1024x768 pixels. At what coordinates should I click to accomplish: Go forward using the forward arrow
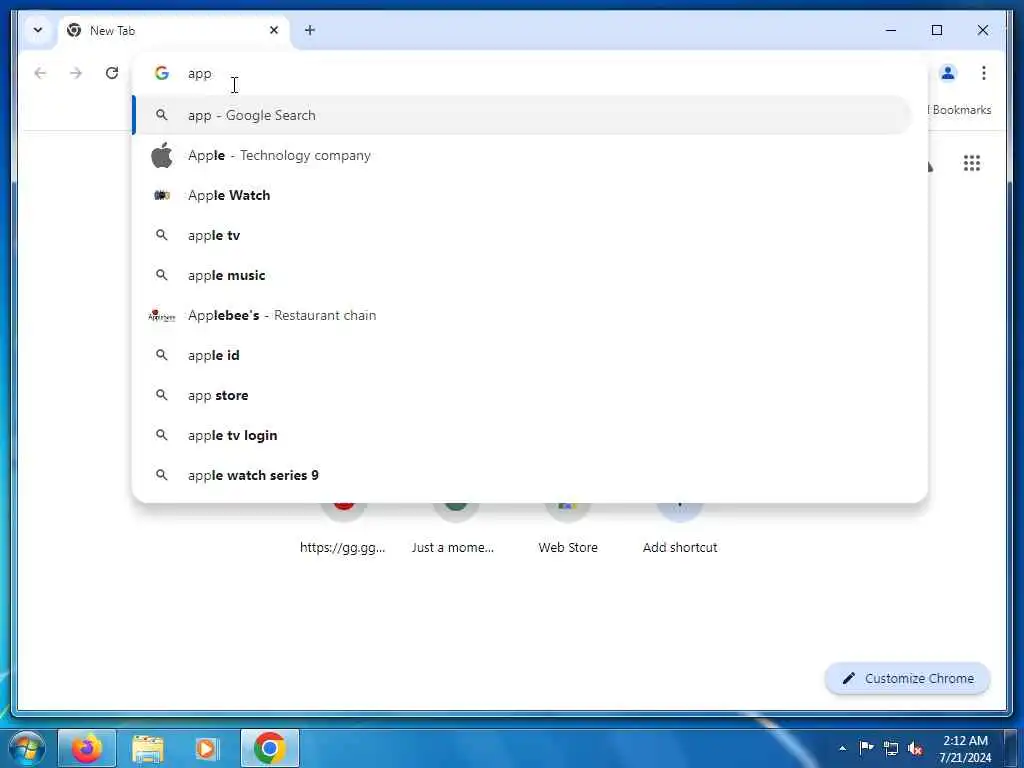coord(76,73)
